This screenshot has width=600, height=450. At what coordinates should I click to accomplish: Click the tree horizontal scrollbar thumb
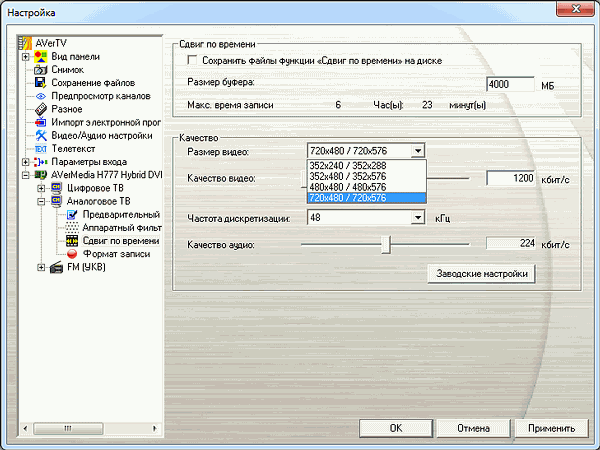point(68,428)
